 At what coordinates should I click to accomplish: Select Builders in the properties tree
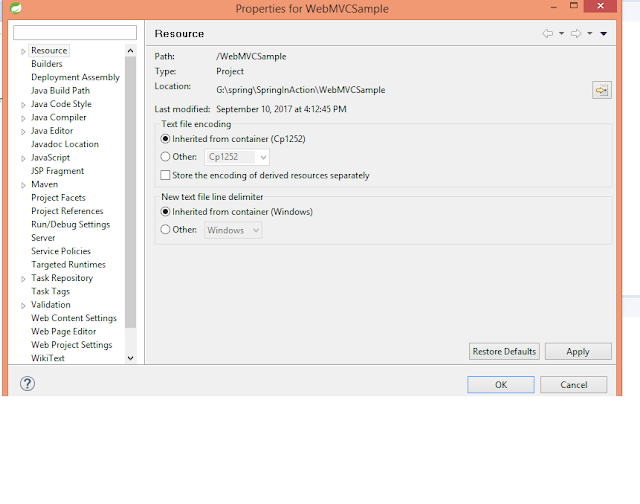tap(47, 64)
